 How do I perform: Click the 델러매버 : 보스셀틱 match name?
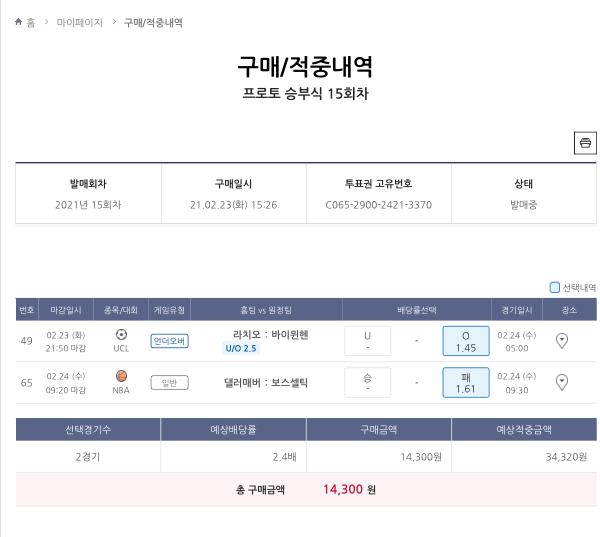pyautogui.click(x=266, y=382)
